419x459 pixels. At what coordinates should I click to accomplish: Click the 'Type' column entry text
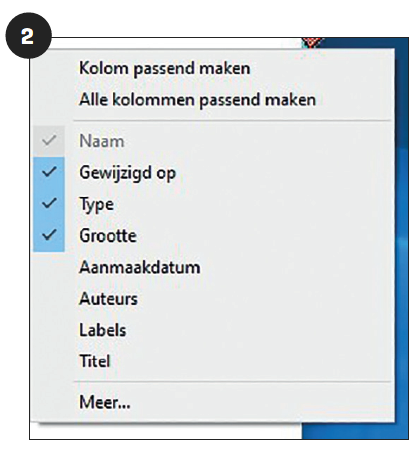tap(96, 204)
